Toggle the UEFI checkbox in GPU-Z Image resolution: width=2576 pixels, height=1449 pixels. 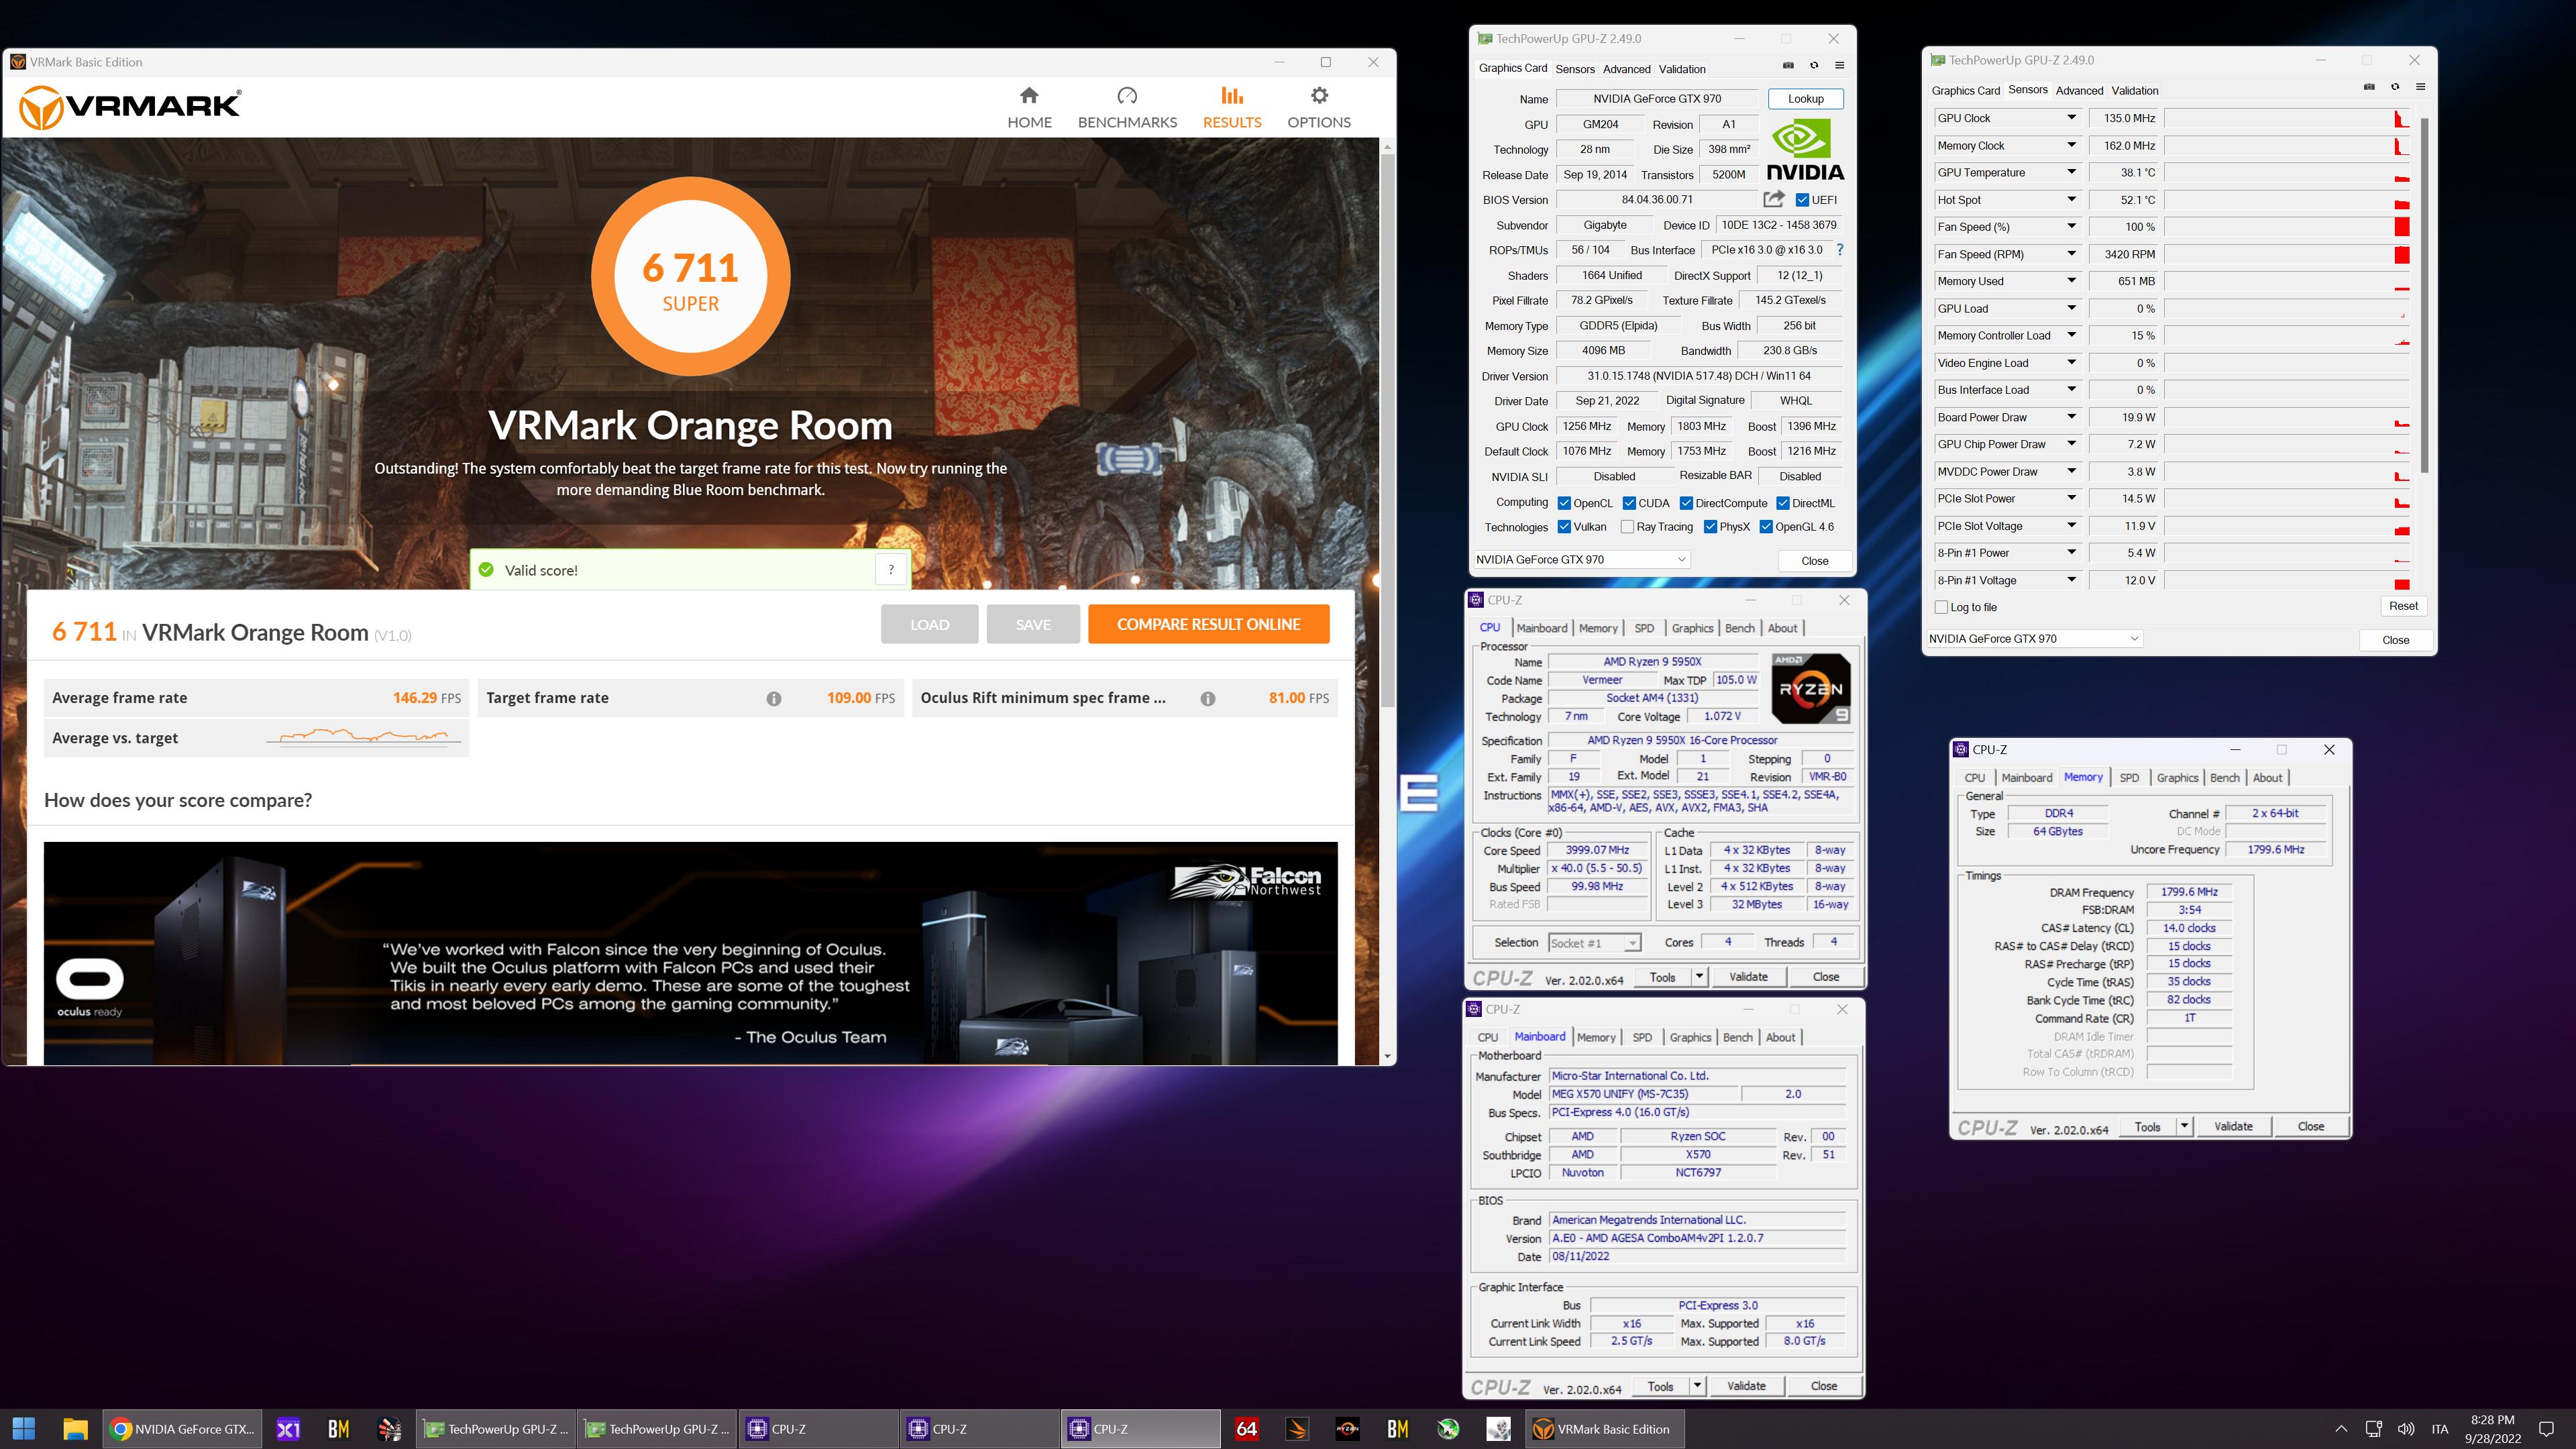[1802, 200]
